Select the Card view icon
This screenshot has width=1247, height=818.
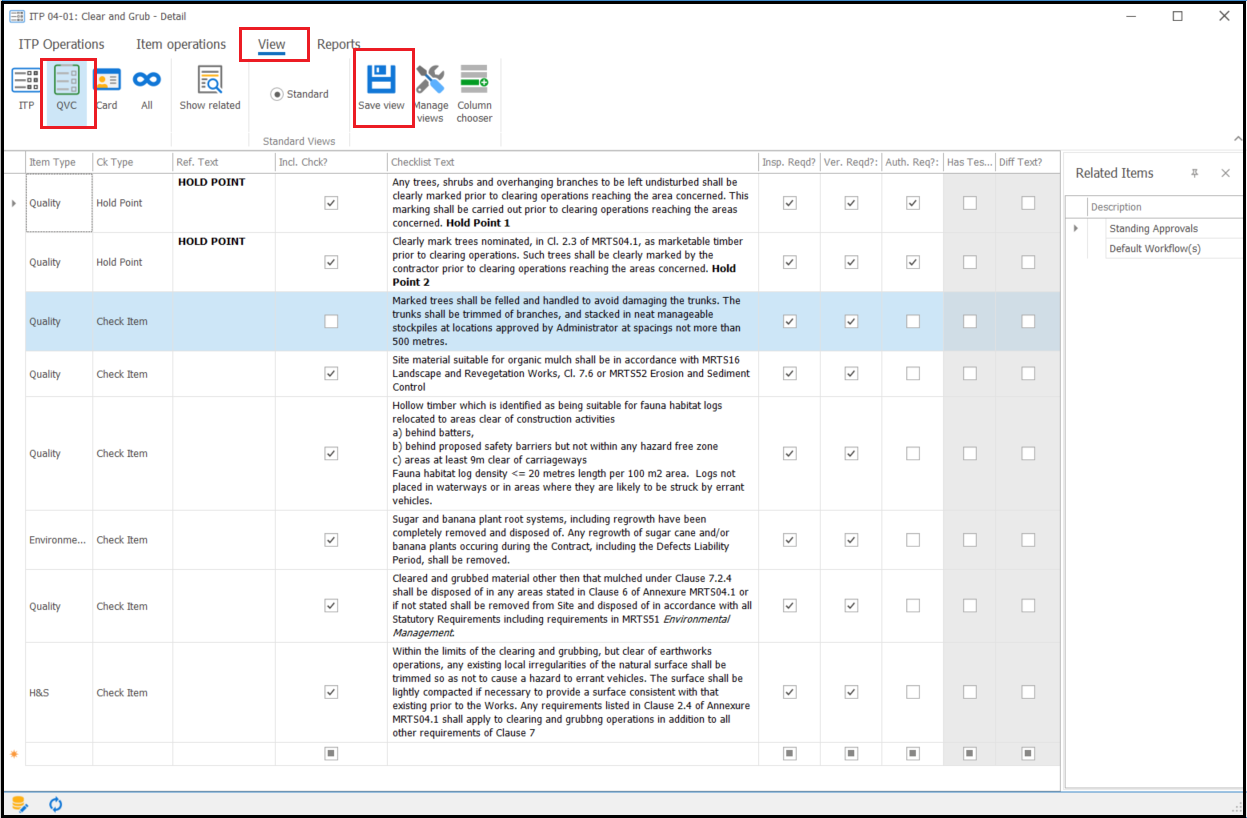(x=107, y=80)
